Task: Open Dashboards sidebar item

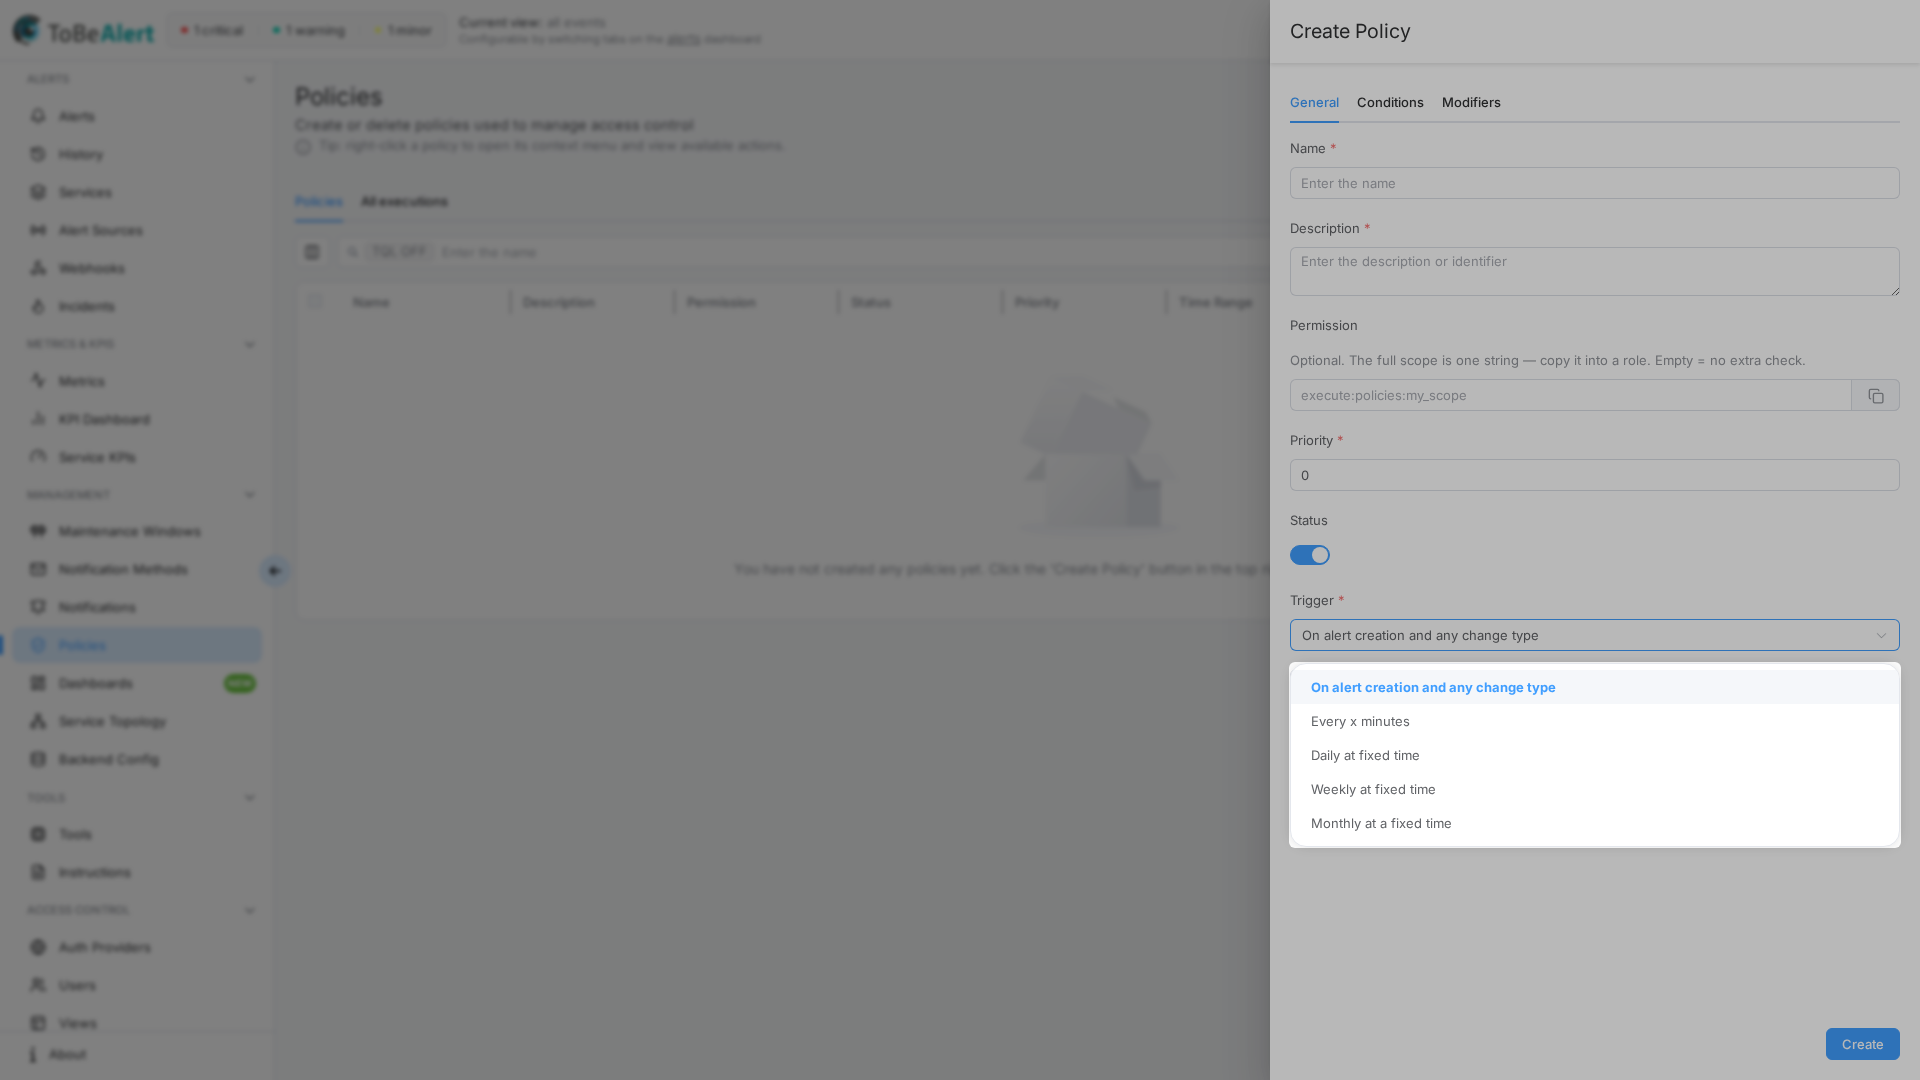Action: (x=137, y=683)
